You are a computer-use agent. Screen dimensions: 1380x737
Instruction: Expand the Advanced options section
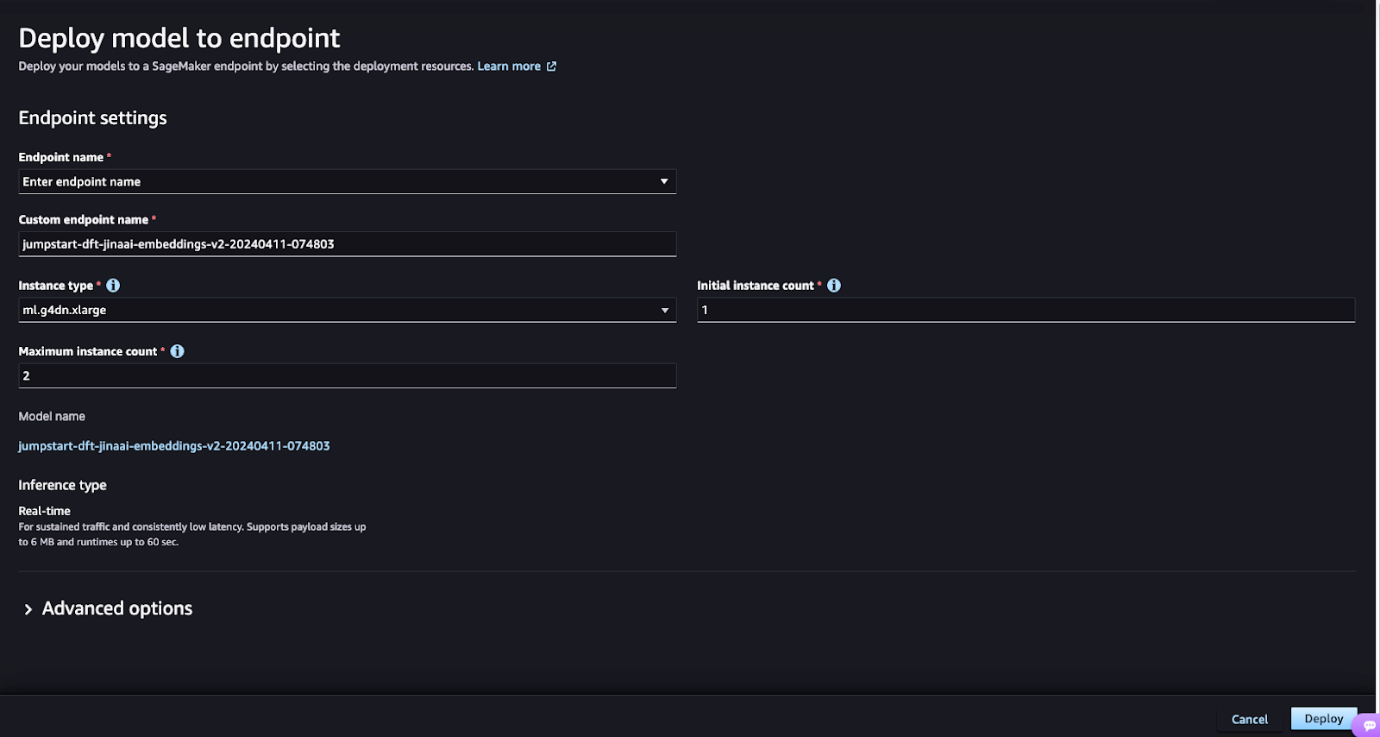107,608
